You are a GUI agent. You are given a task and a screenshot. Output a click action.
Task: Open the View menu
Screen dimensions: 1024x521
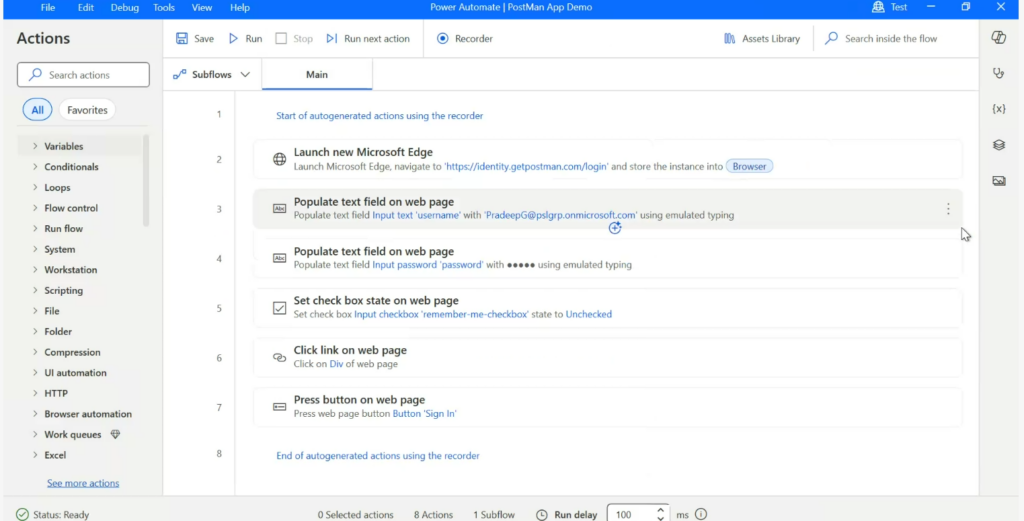pyautogui.click(x=202, y=7)
